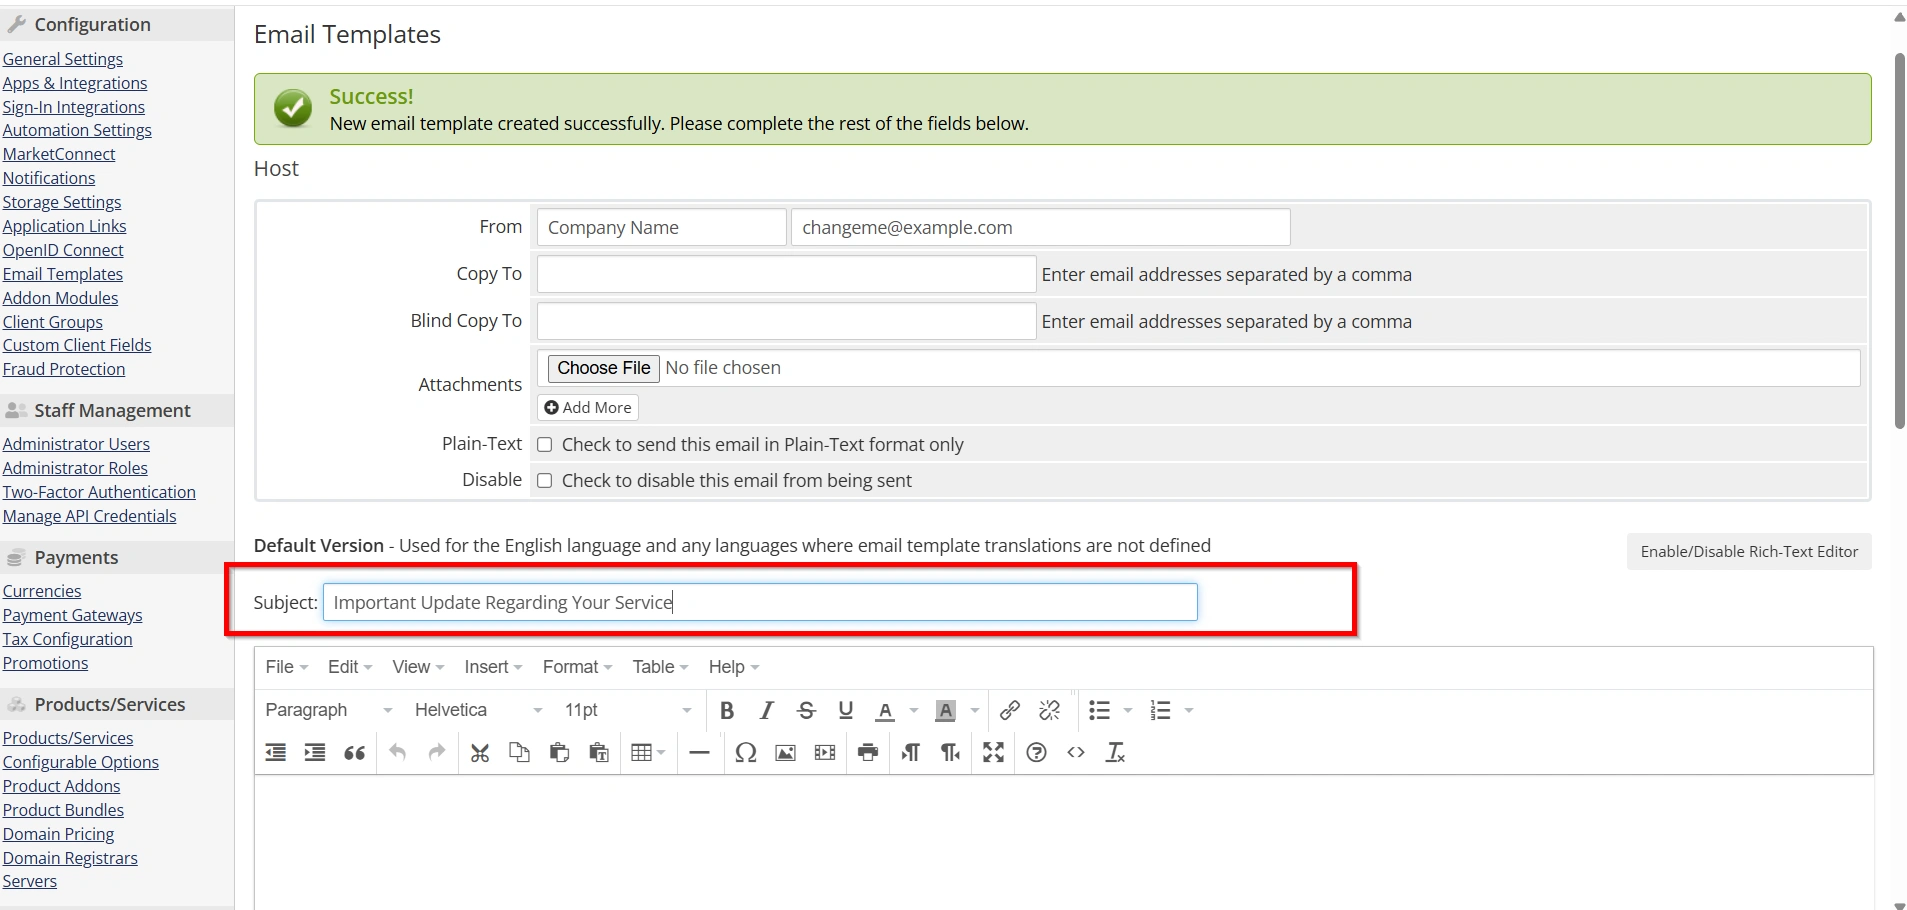
Task: Cut selection with the scissors icon
Action: click(480, 752)
